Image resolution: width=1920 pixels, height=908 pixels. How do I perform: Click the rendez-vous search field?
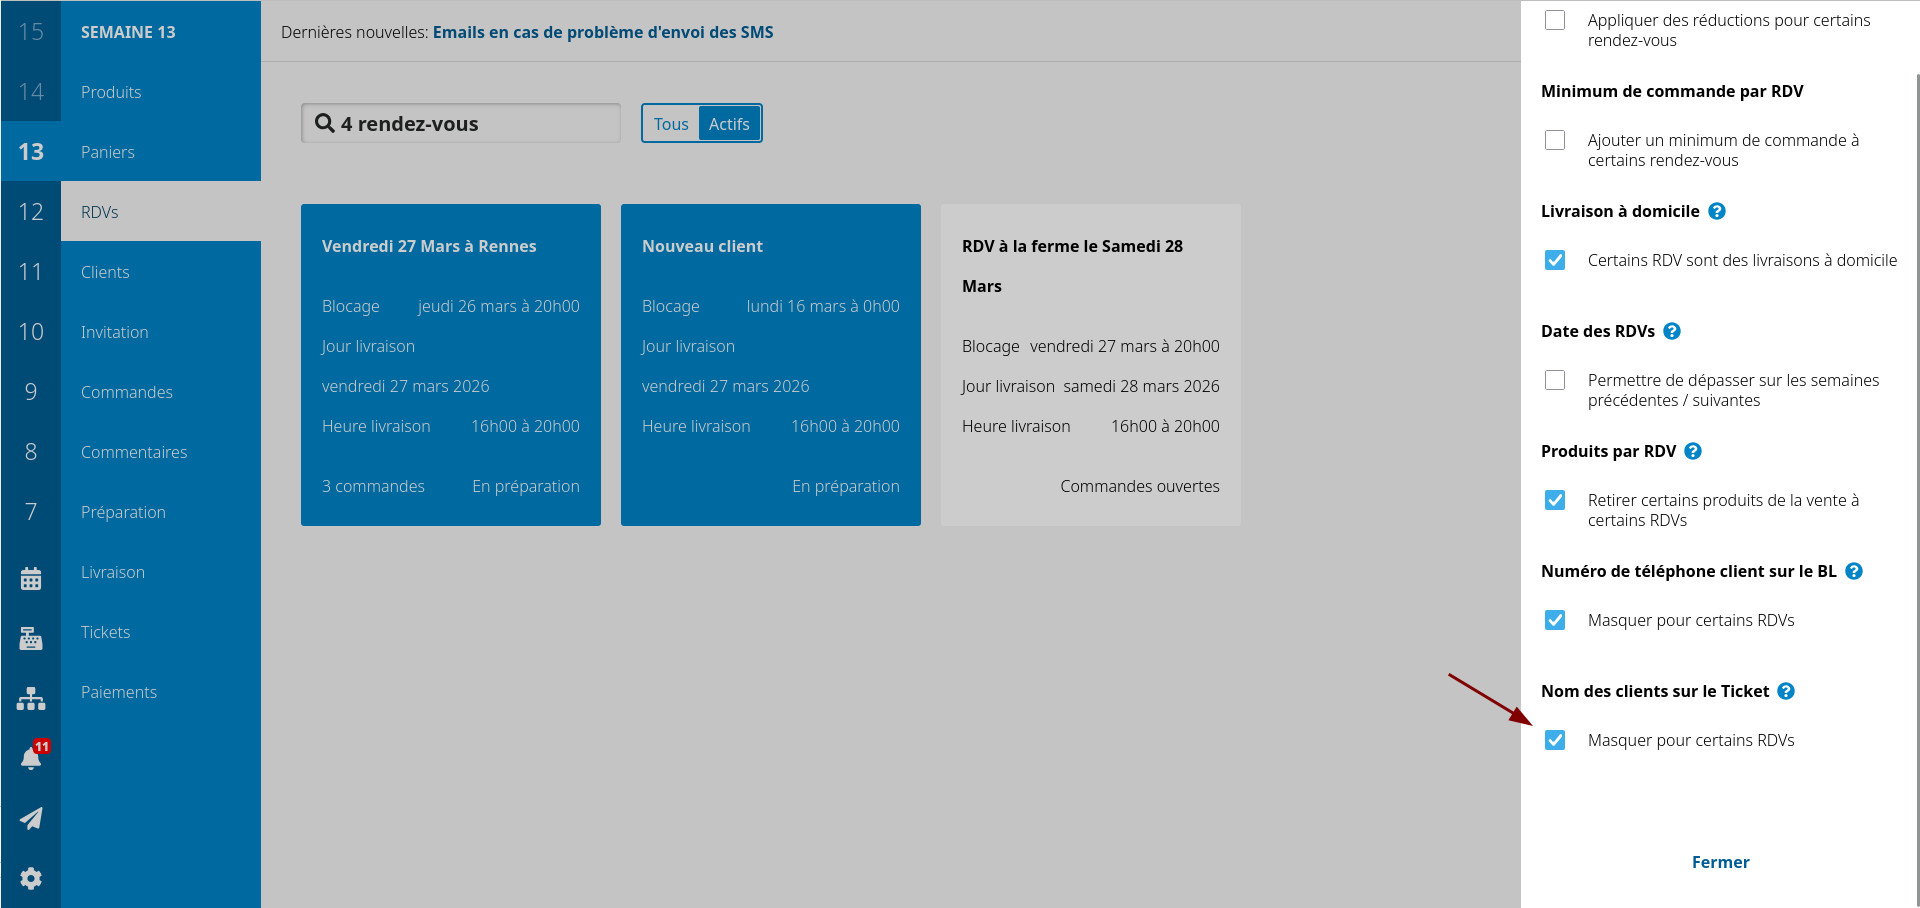tap(461, 124)
